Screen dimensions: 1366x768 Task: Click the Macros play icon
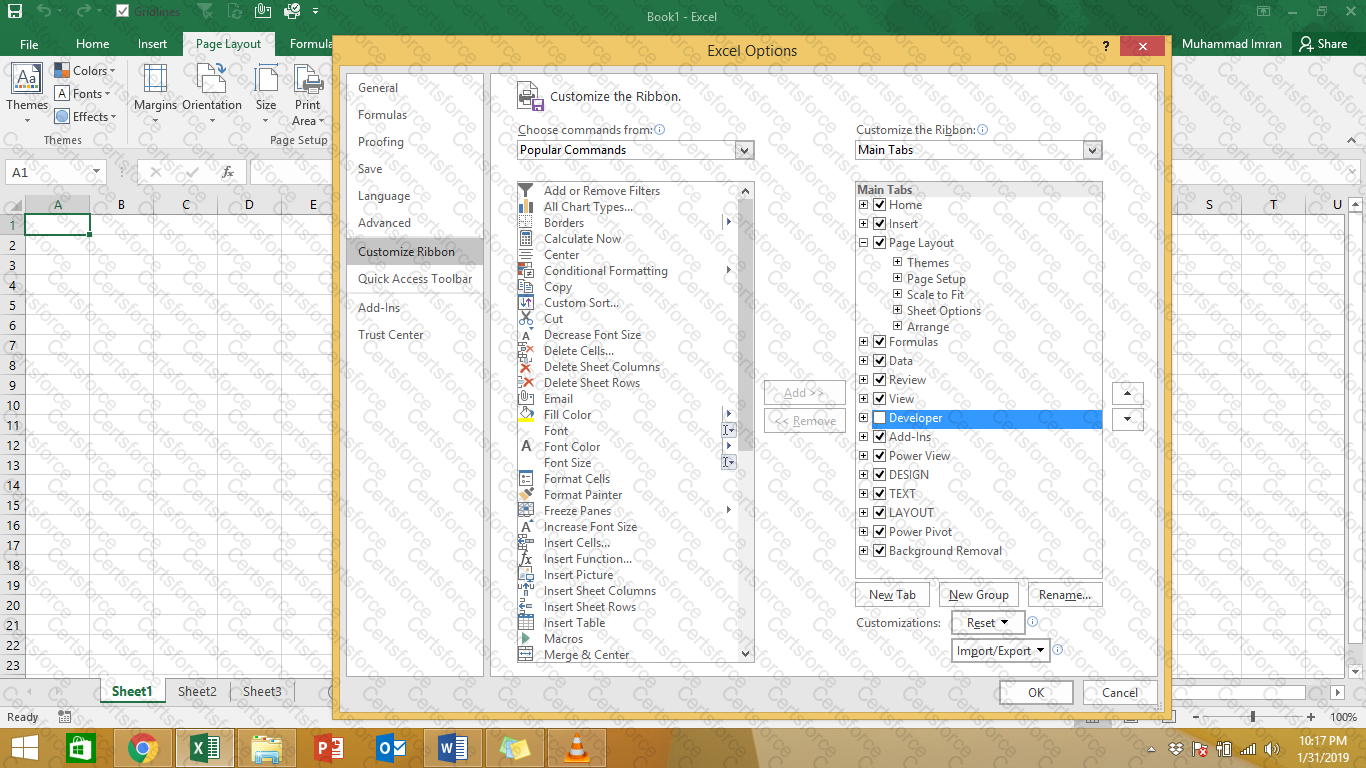coord(526,638)
